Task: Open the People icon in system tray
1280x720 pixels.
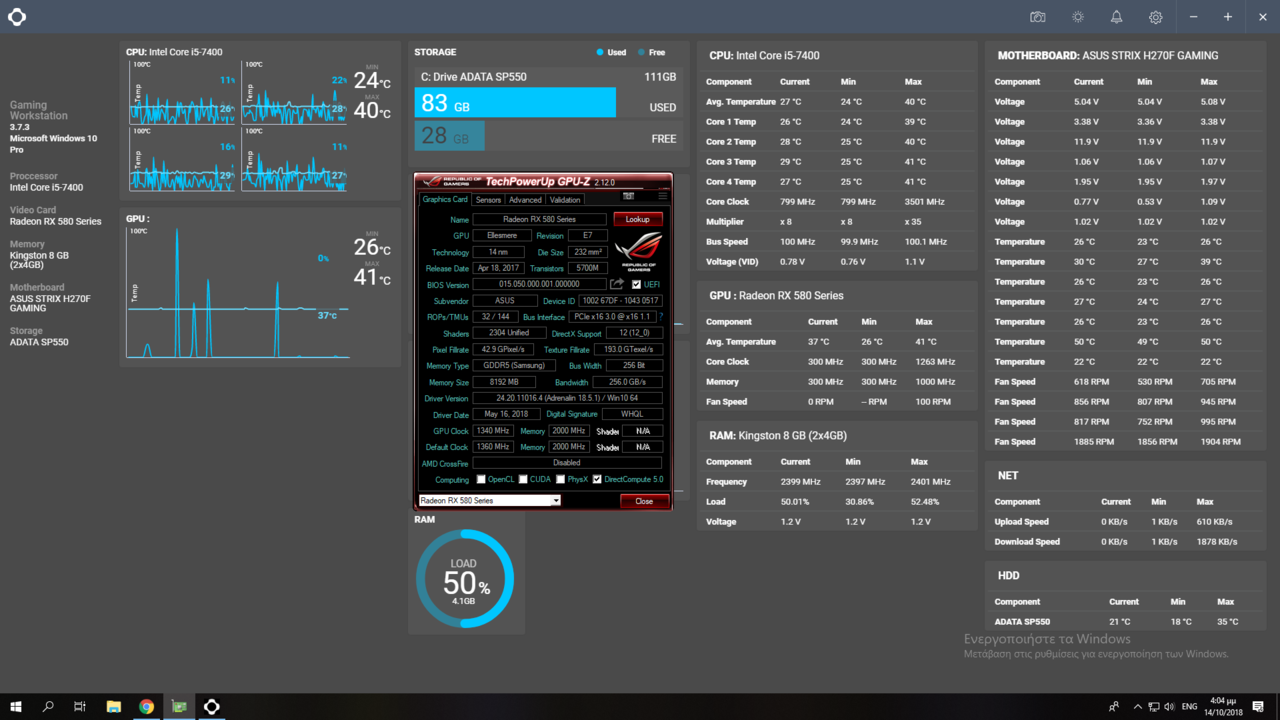Action: pos(1114,706)
